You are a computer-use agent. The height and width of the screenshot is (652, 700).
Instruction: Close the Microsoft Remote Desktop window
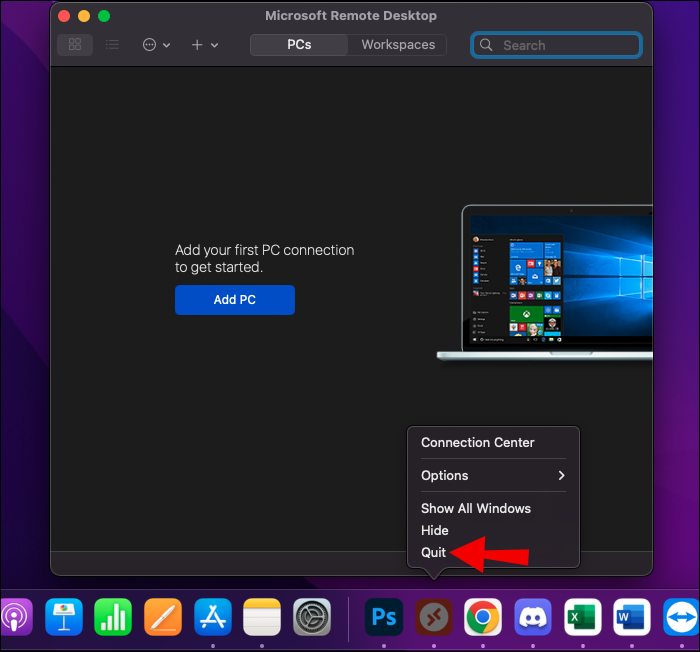point(64,16)
